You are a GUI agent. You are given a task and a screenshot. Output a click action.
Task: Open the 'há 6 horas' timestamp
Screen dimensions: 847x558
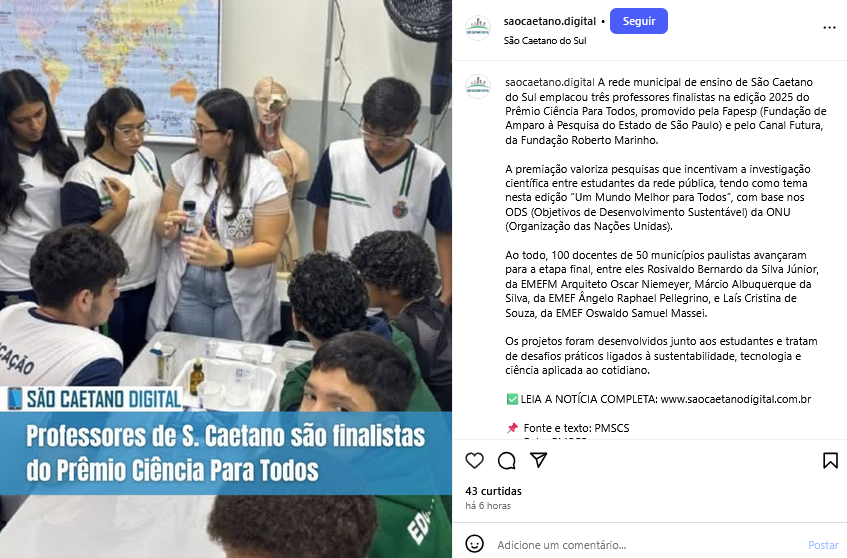(x=488, y=506)
